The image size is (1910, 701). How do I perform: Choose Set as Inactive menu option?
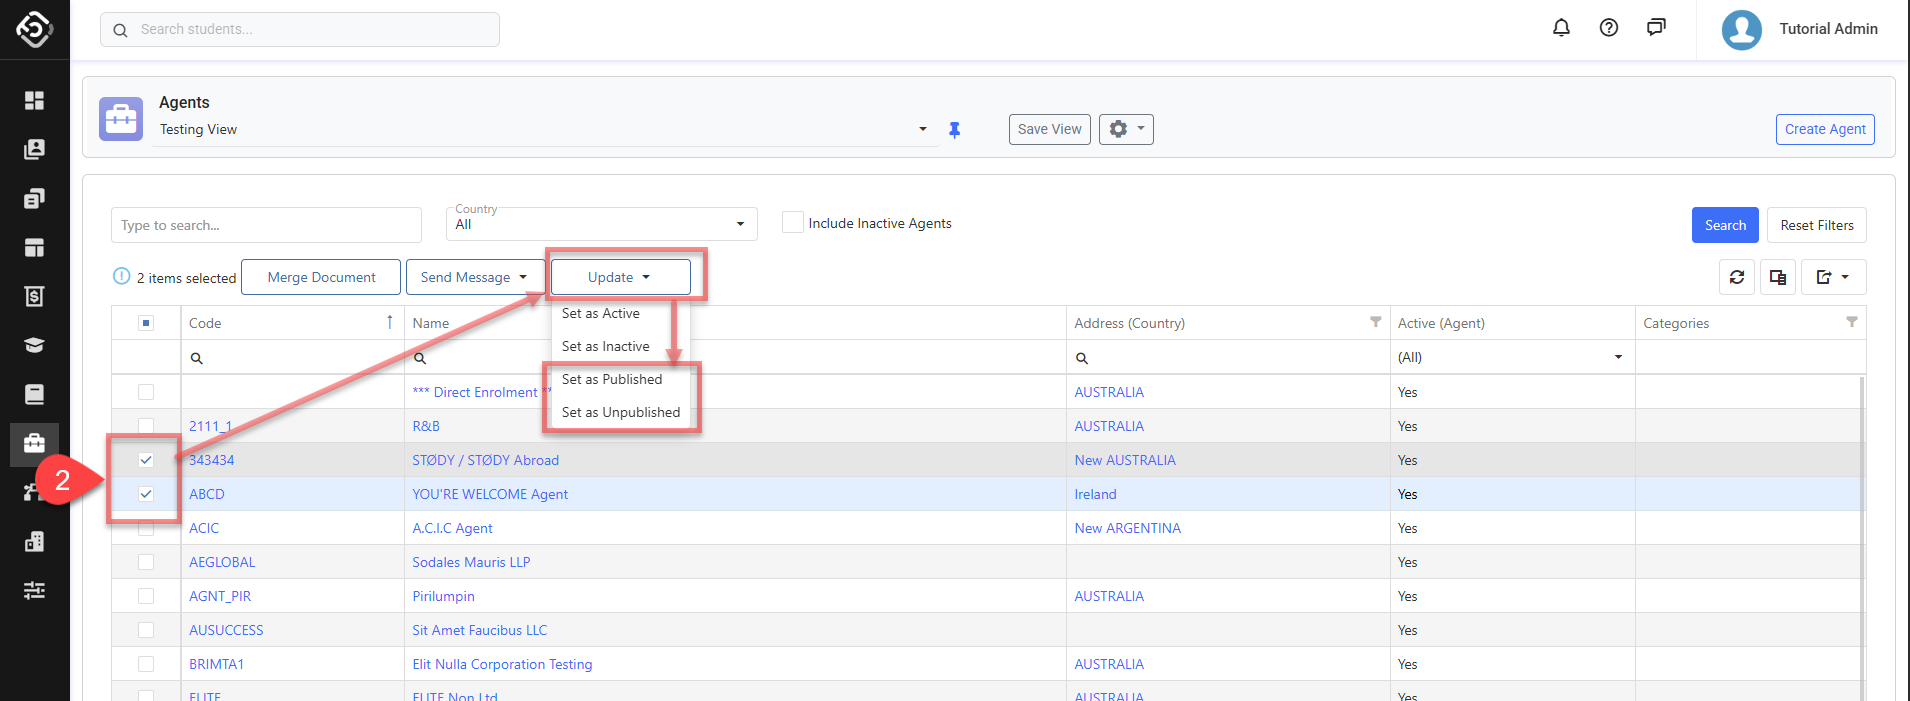[606, 346]
